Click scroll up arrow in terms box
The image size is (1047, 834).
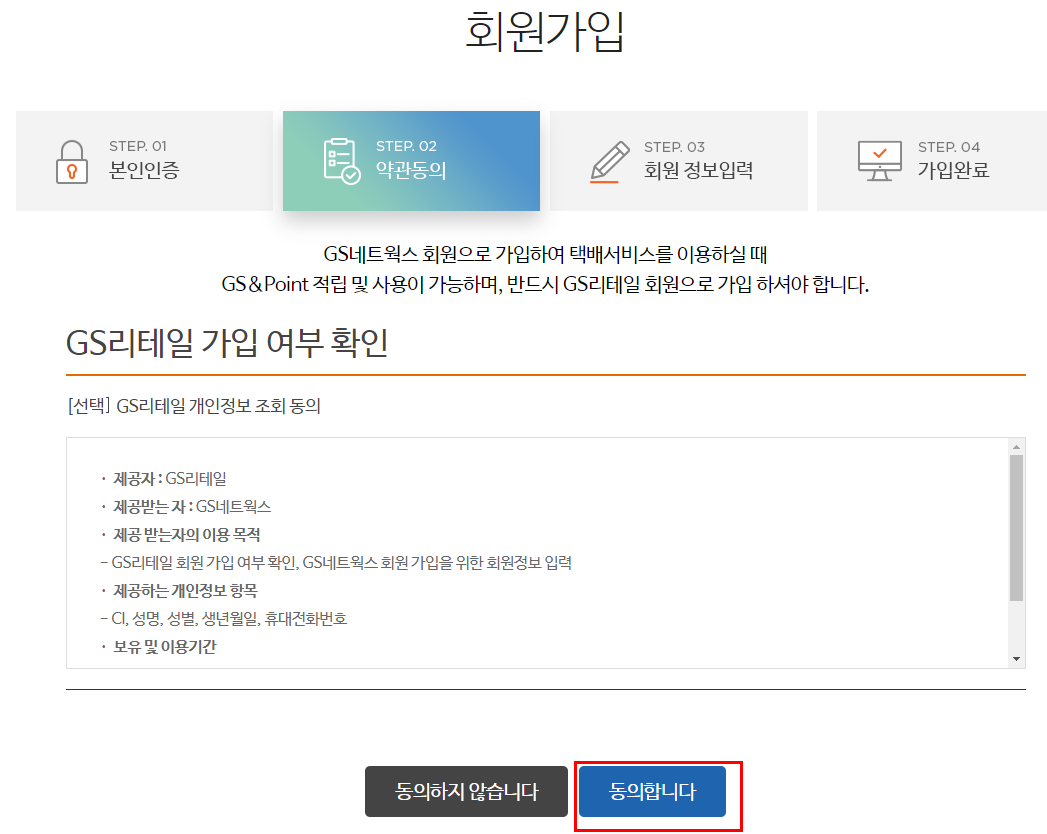tap(1016, 447)
